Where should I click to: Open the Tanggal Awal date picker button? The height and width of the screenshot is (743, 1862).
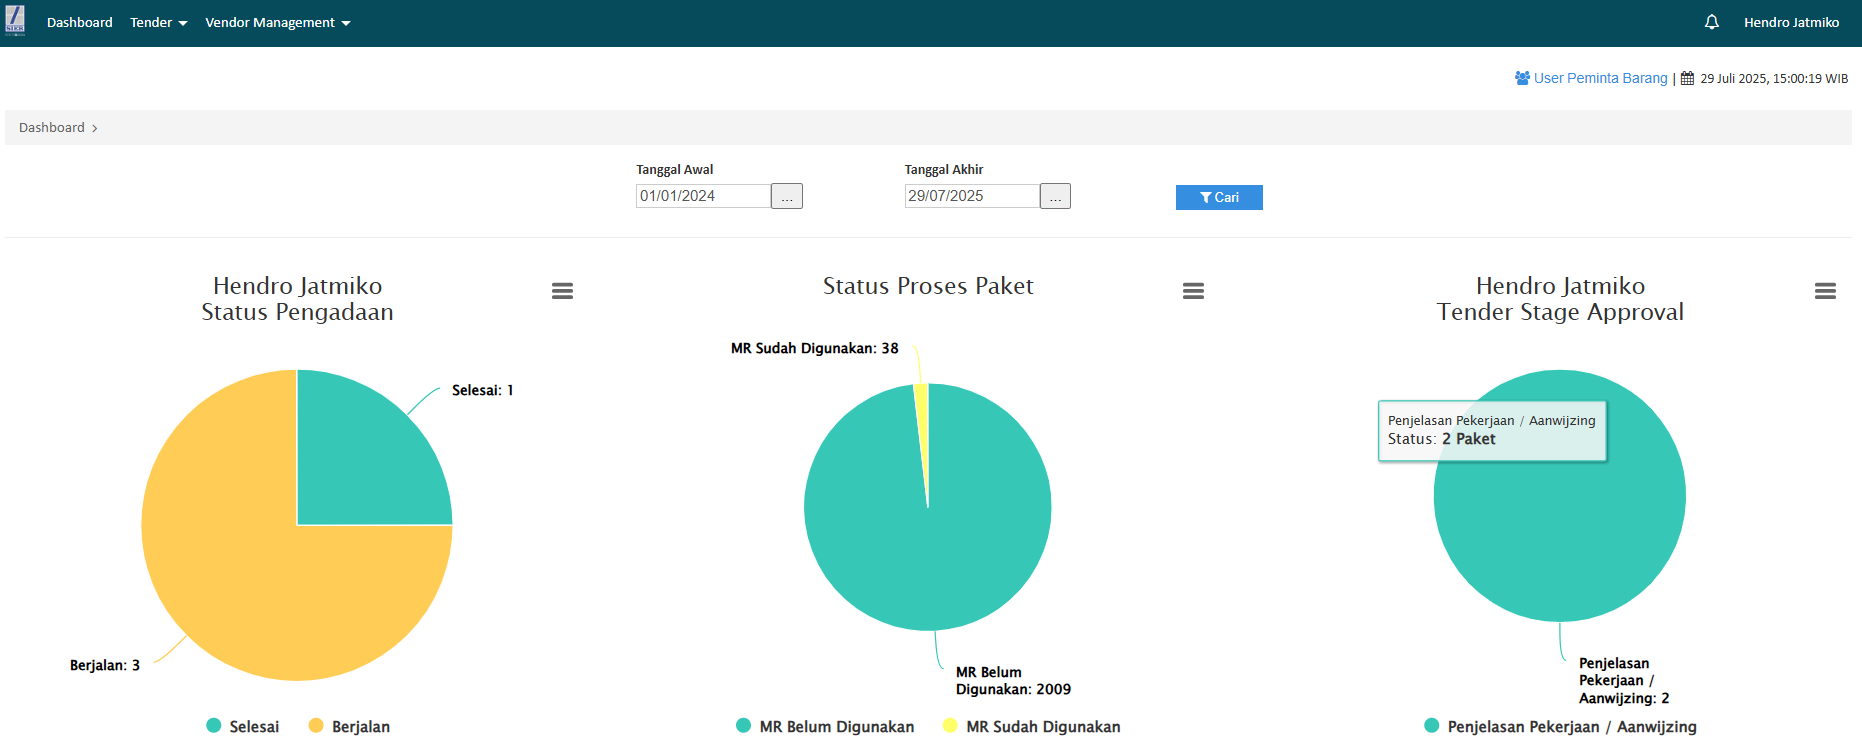(787, 196)
